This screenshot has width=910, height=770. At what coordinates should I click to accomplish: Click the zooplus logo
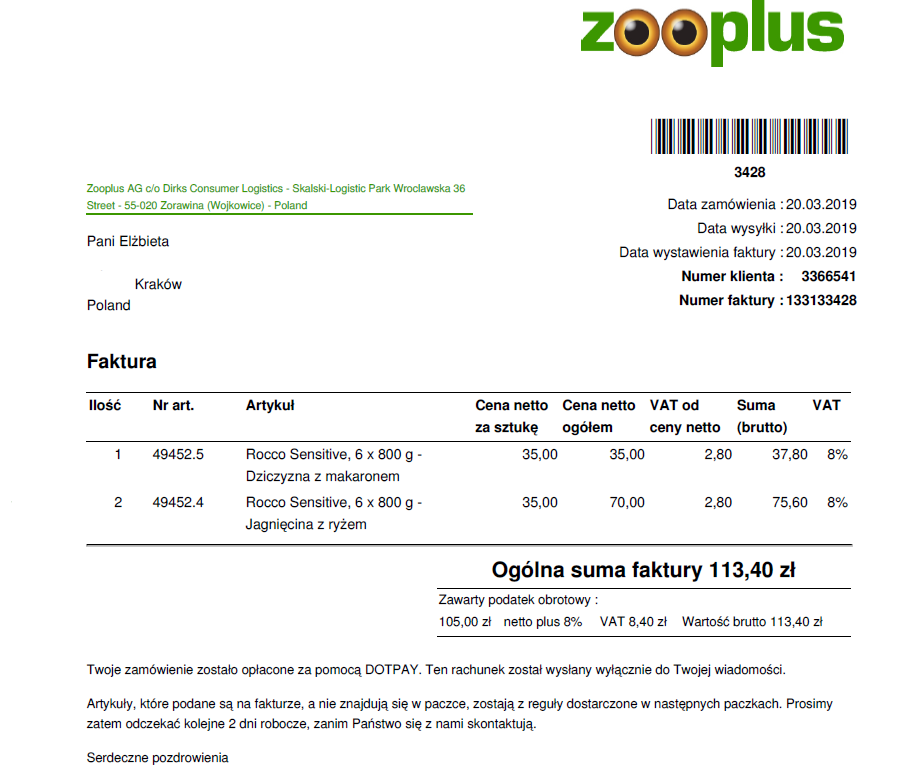click(712, 32)
